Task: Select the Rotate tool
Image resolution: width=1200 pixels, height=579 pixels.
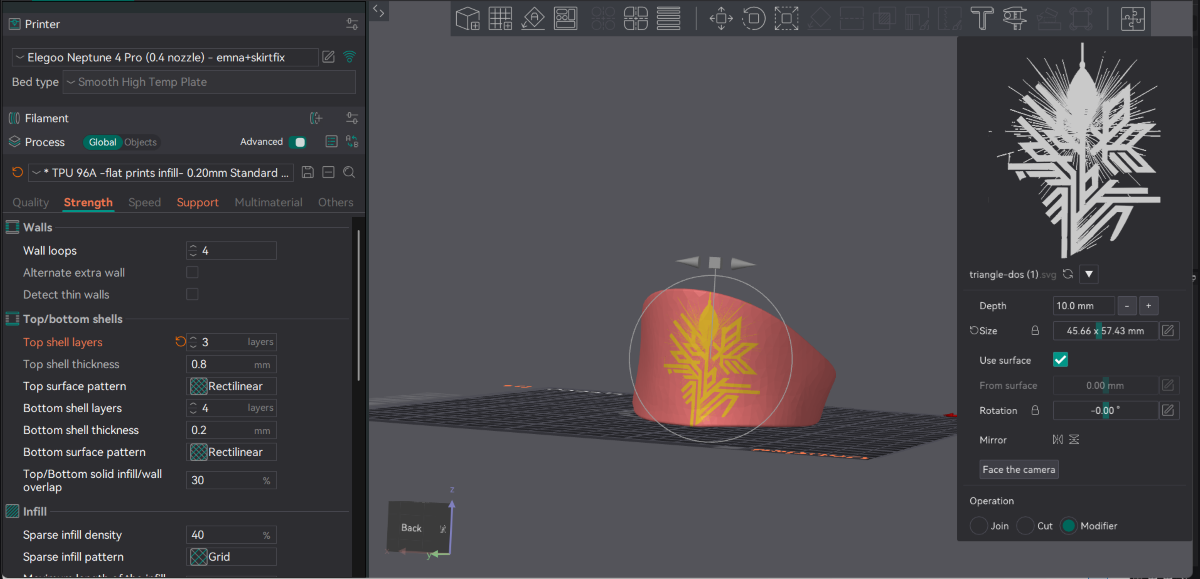Action: pyautogui.click(x=753, y=18)
